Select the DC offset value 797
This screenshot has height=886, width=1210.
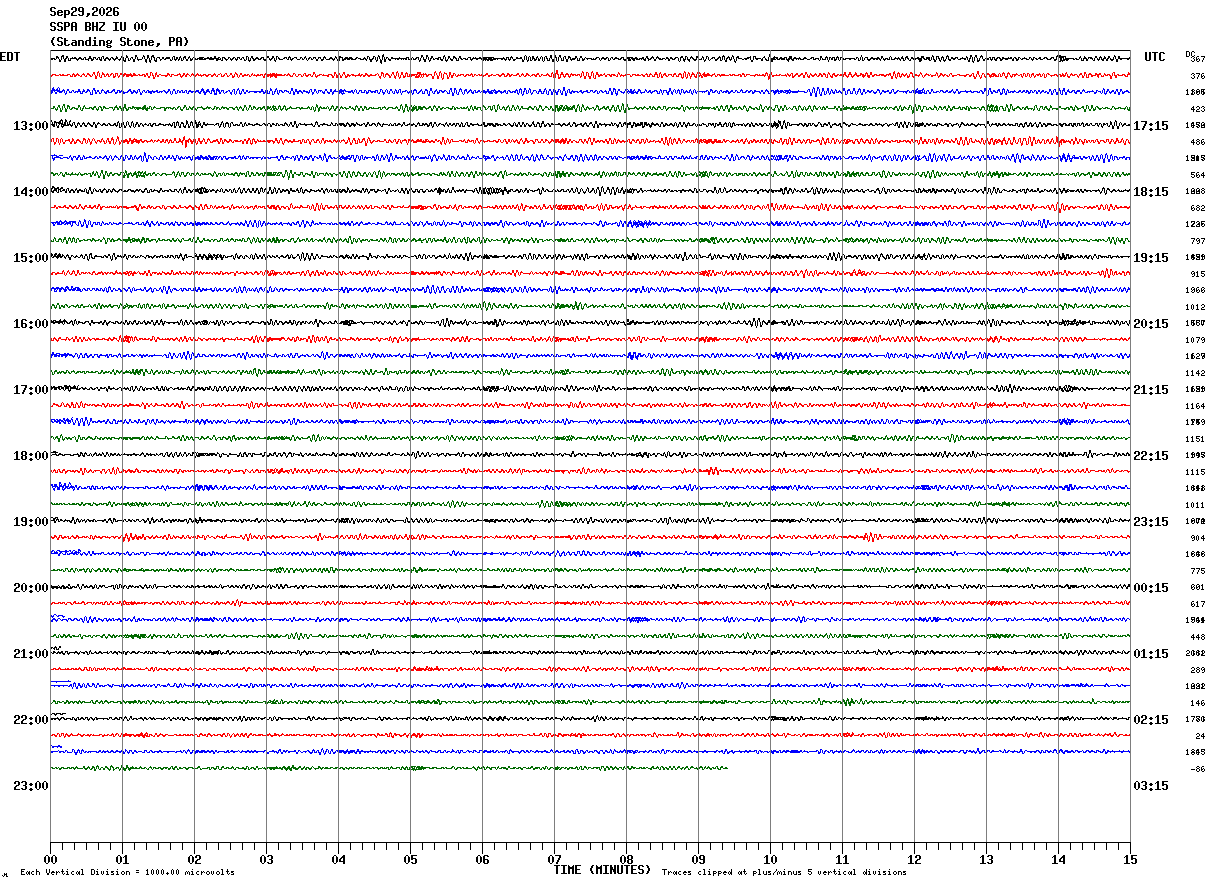[x=1197, y=241]
